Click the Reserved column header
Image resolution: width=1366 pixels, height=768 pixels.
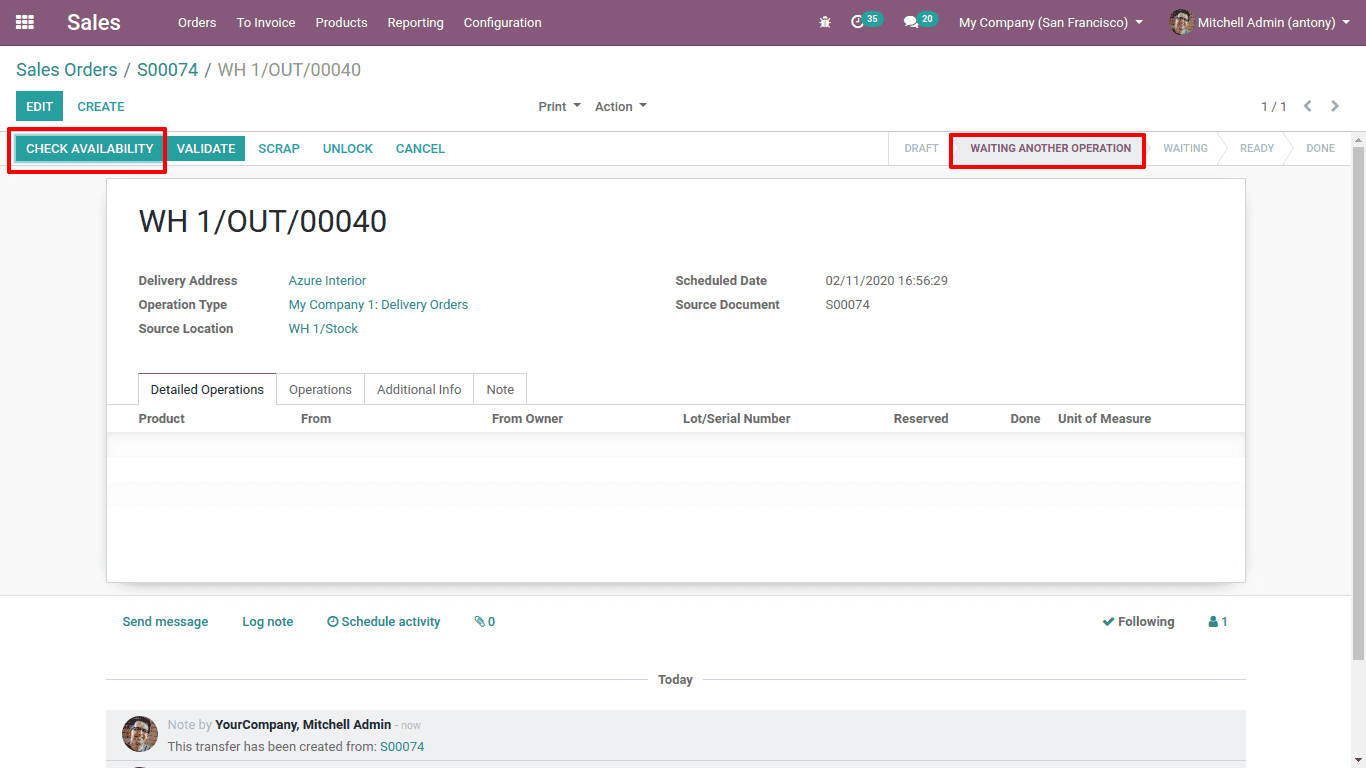(921, 419)
